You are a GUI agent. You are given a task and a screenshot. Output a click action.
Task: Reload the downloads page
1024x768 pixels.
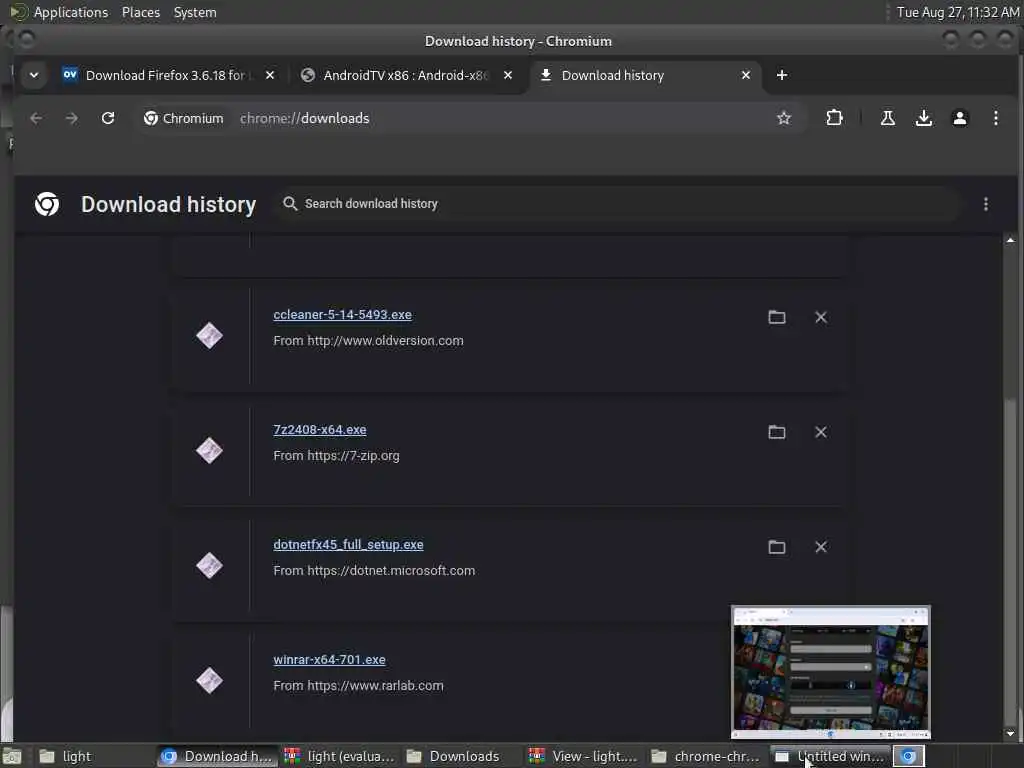click(108, 118)
